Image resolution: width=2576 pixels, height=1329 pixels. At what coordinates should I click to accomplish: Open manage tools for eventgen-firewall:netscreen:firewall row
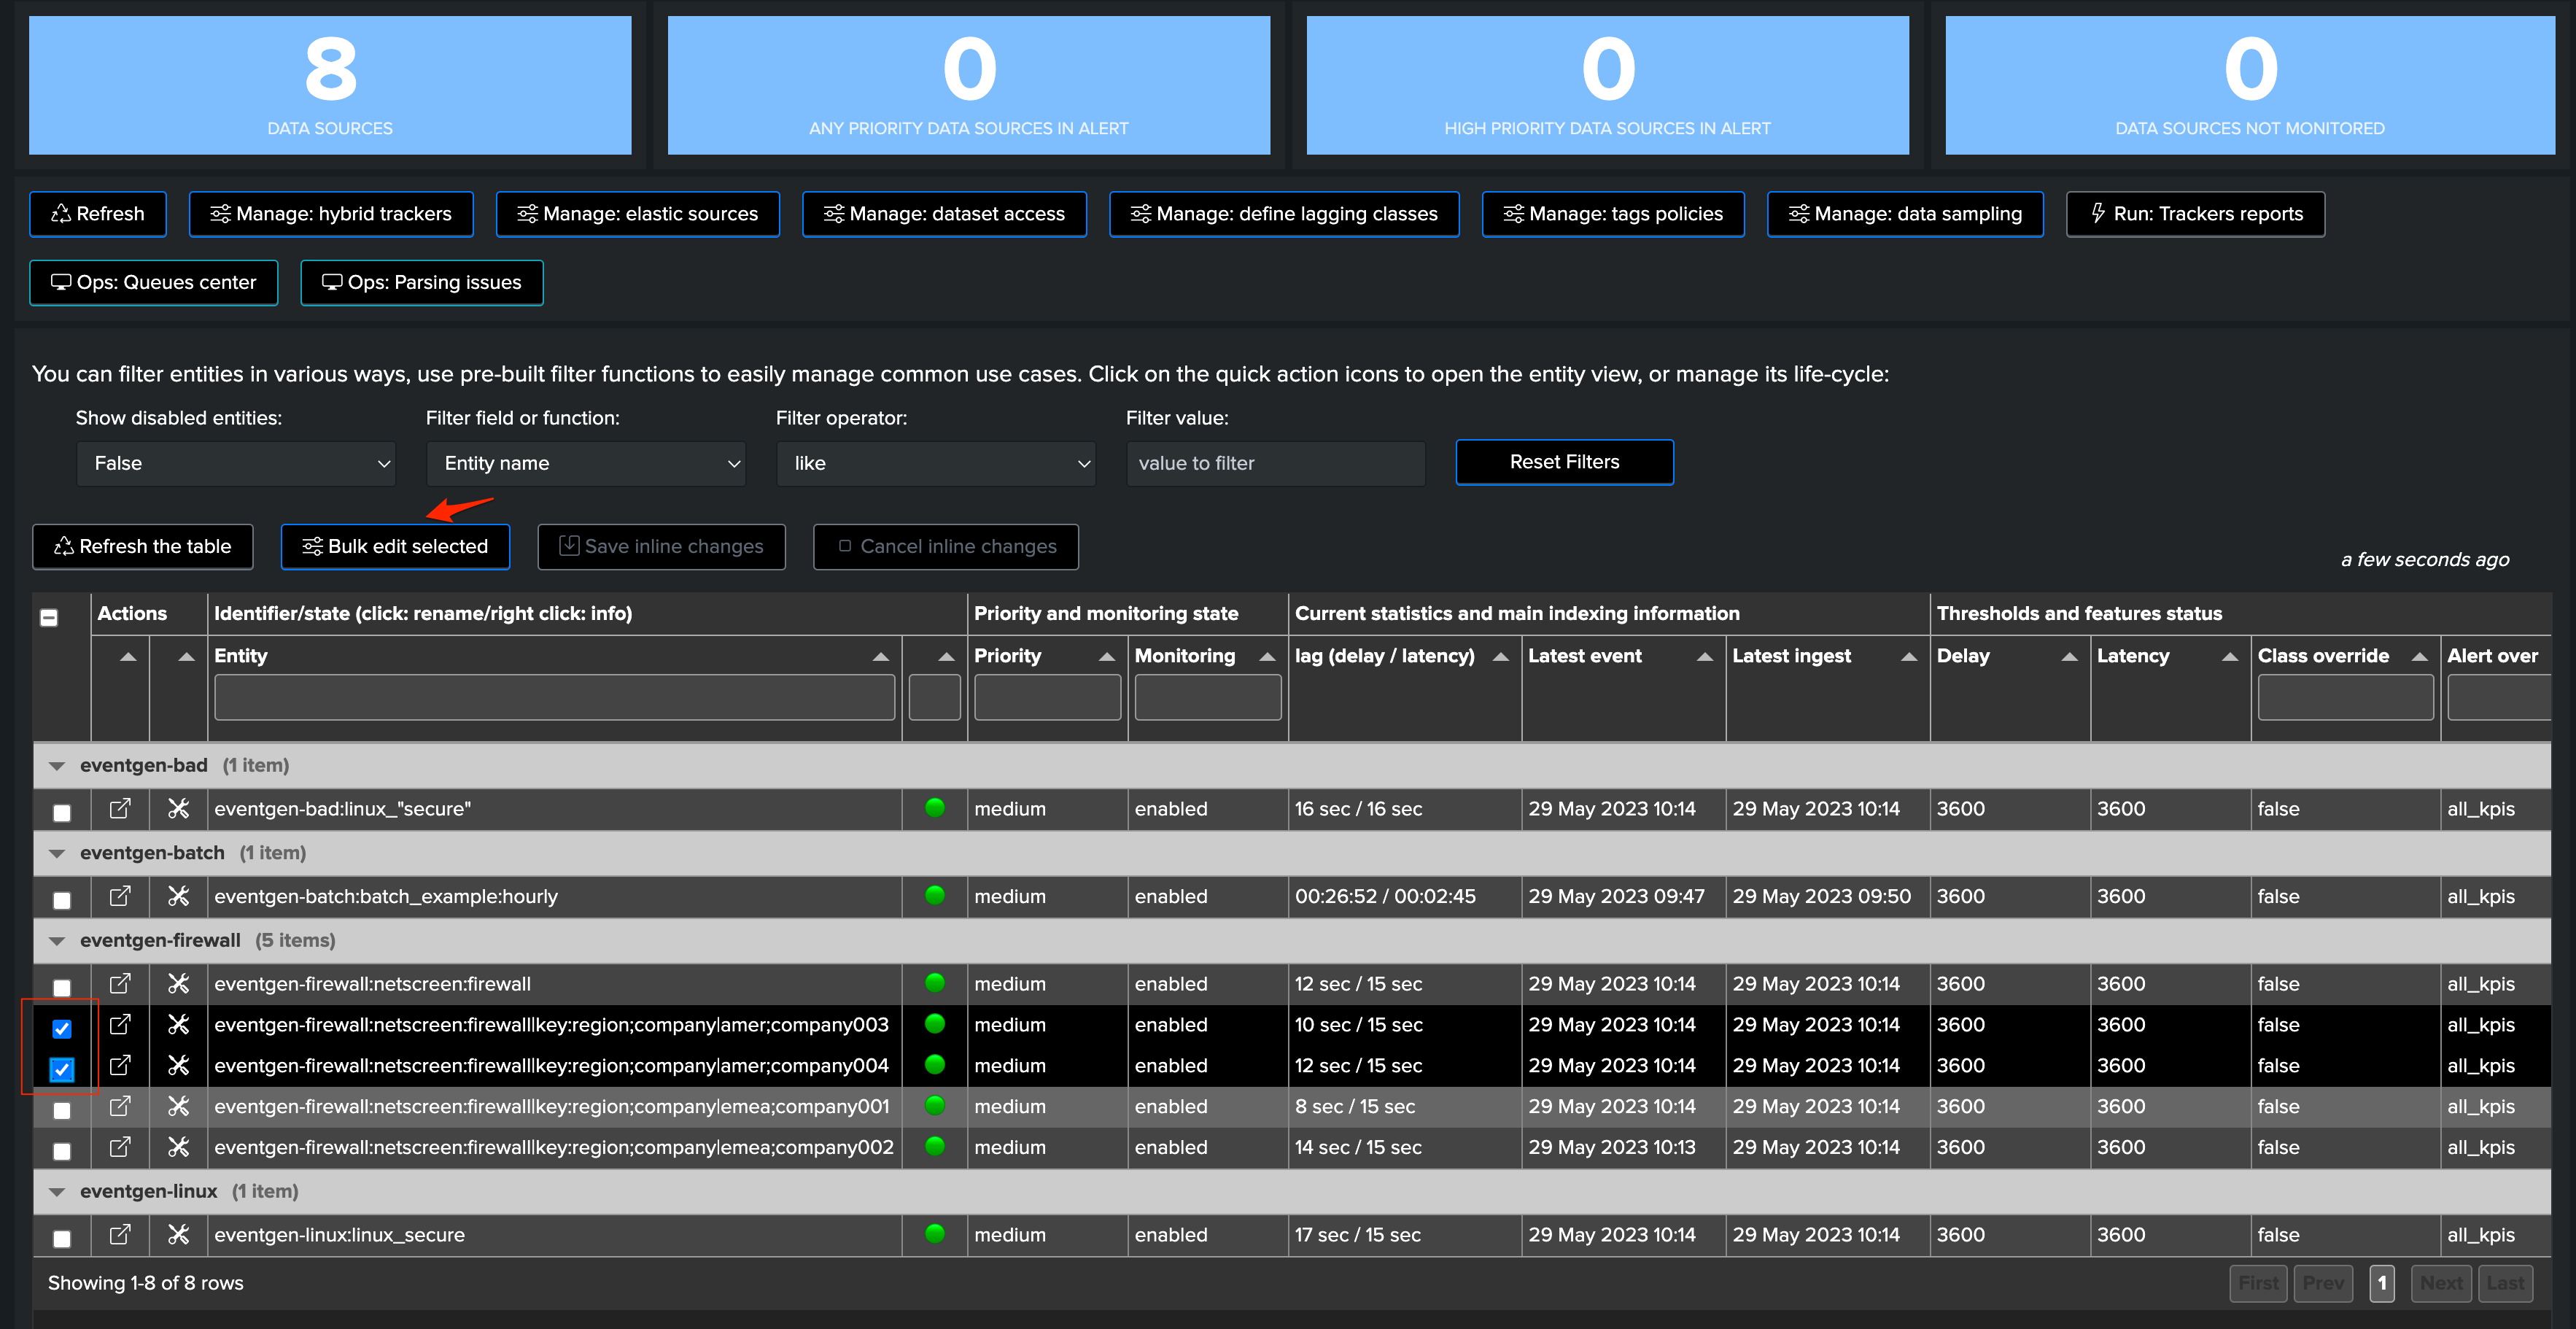[178, 984]
